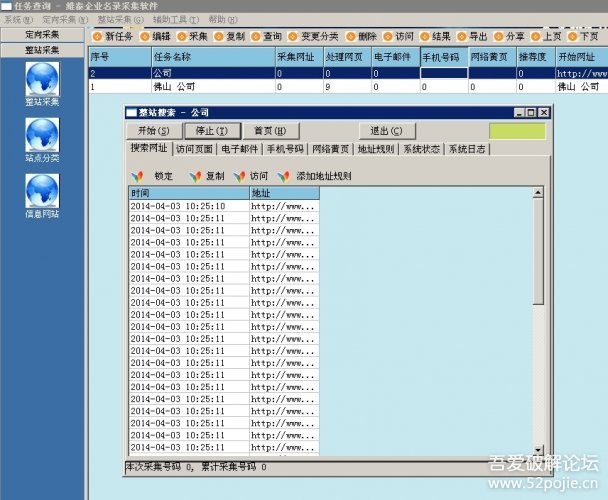Click 推荐度 column header
This screenshot has width=608, height=500.
tap(536, 57)
